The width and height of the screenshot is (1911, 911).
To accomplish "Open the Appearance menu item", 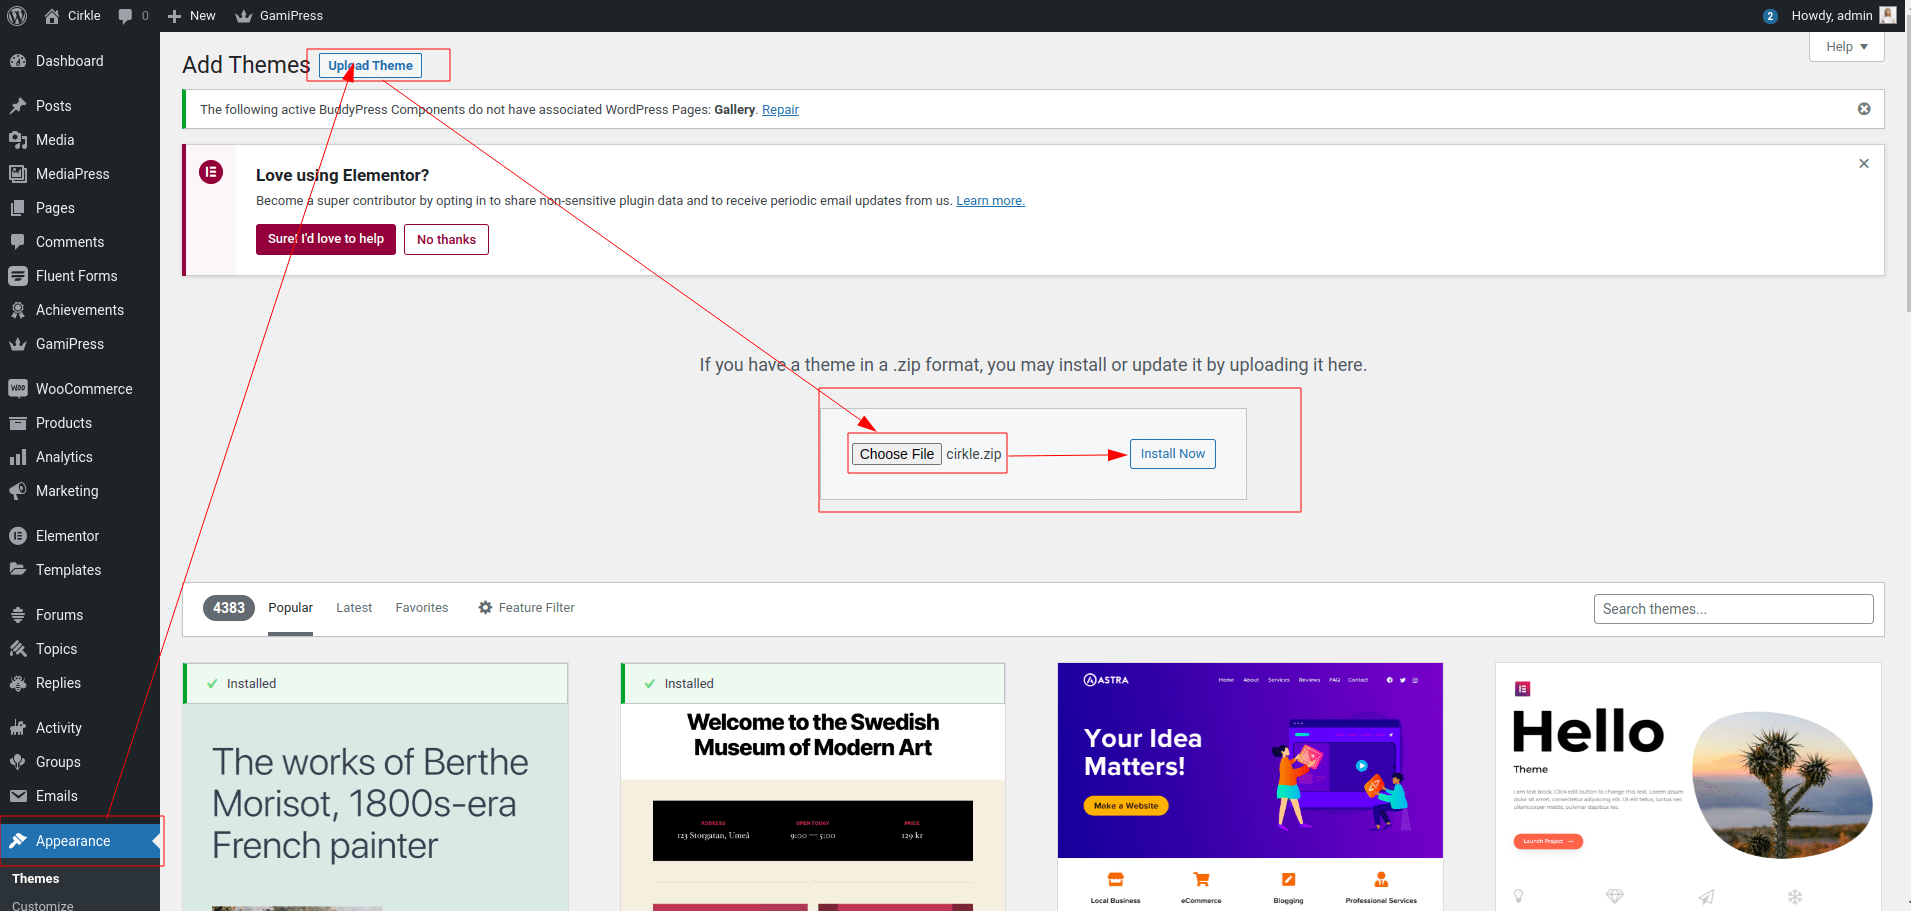I will click(x=80, y=841).
